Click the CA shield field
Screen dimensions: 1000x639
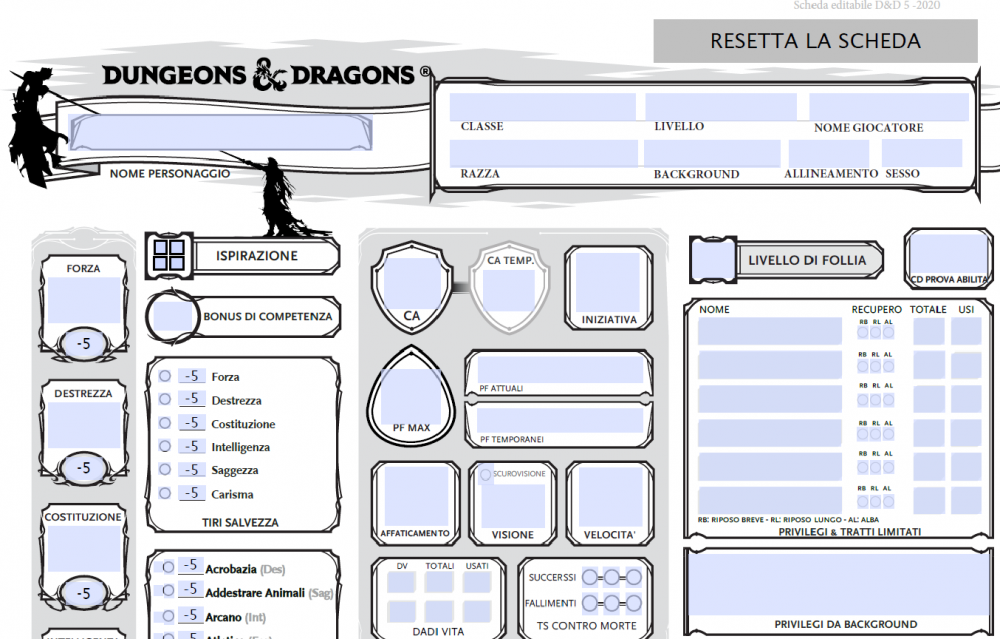pos(412,284)
